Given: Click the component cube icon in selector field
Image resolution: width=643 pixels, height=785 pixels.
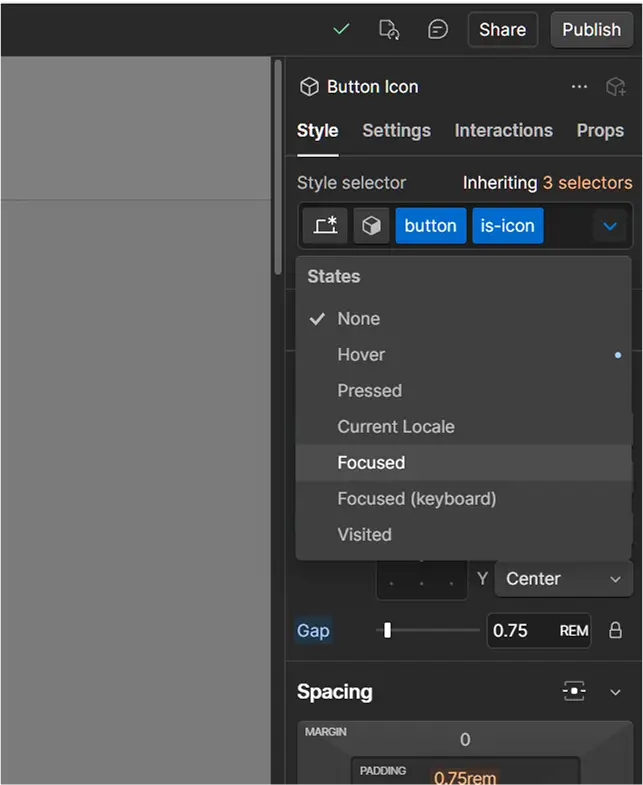Looking at the screenshot, I should (371, 226).
